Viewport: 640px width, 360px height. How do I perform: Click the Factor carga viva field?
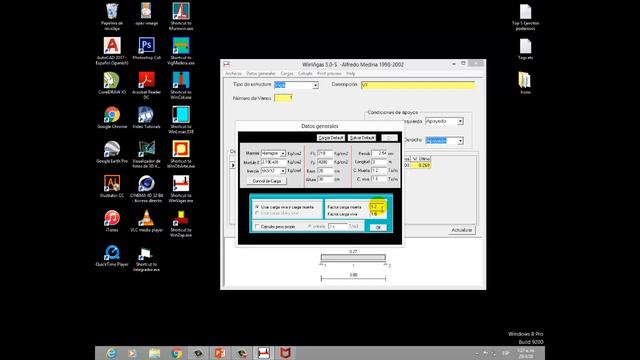pyautogui.click(x=377, y=214)
